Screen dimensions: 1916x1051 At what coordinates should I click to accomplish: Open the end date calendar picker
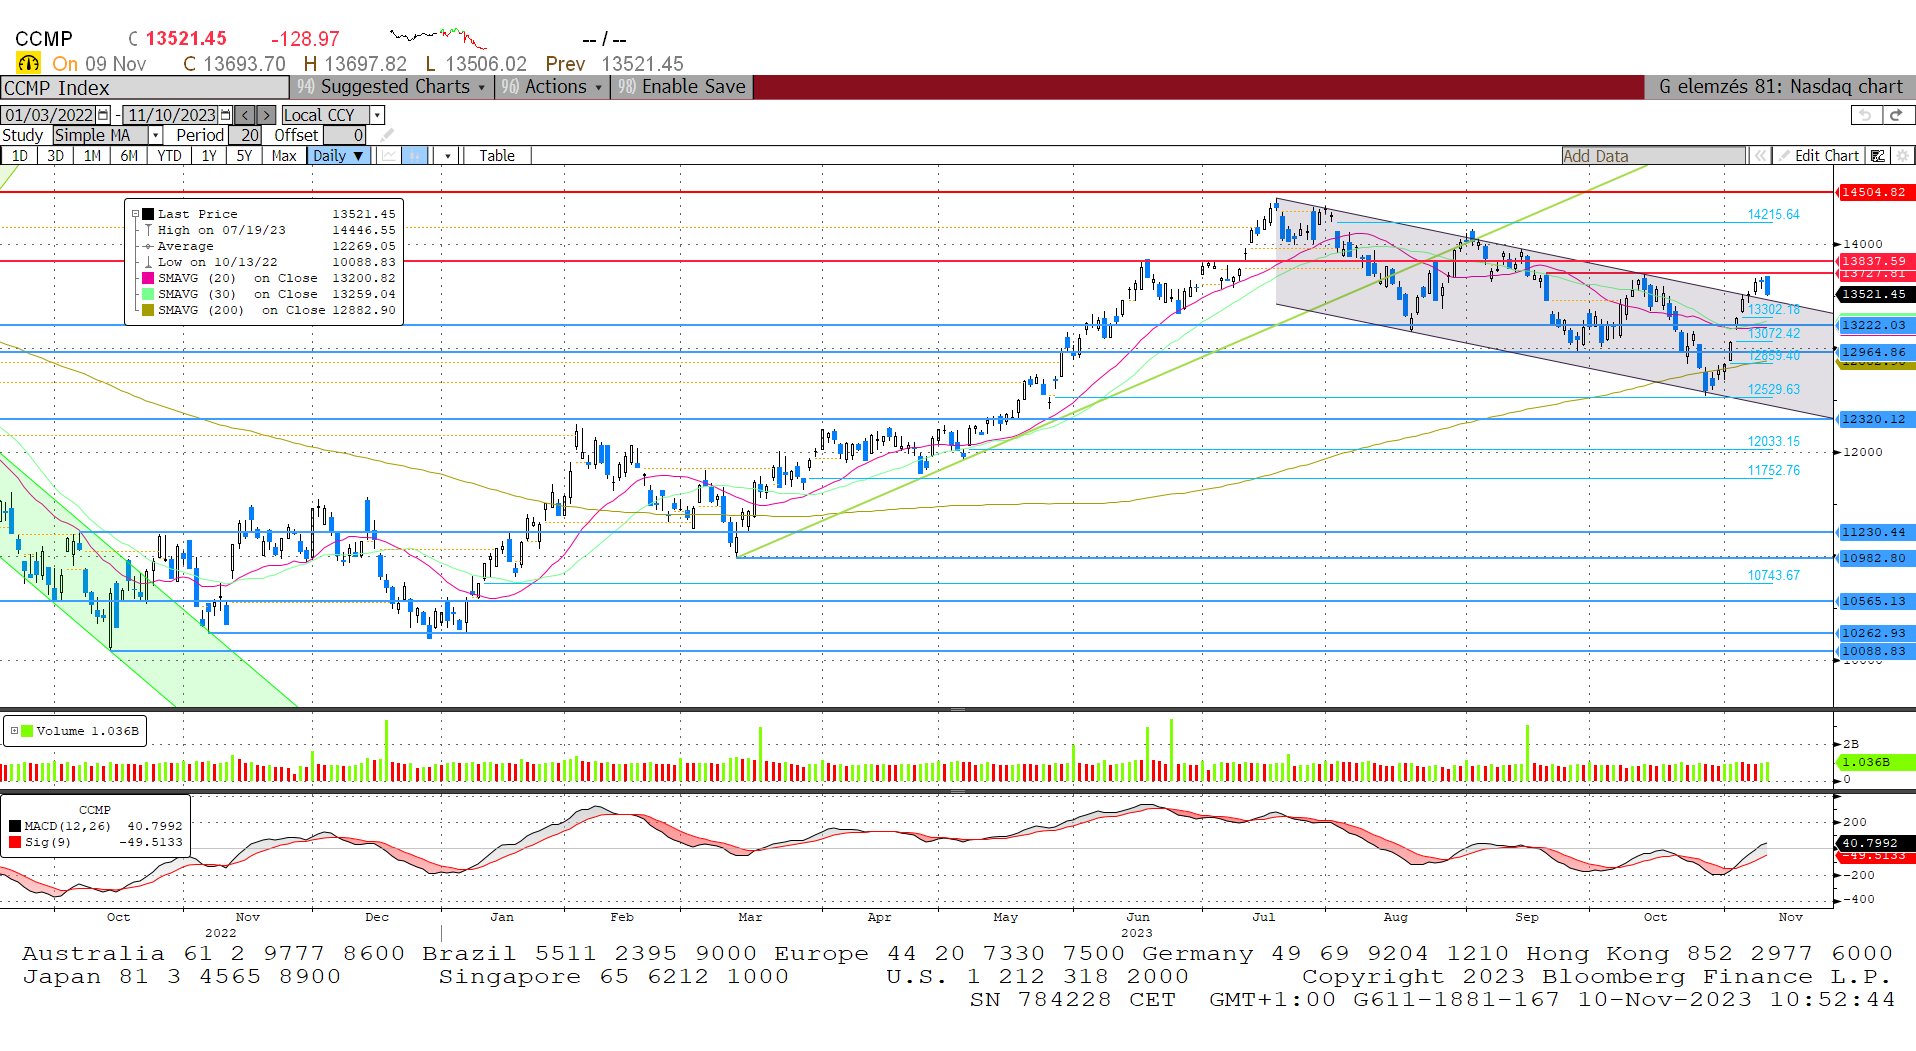(225, 115)
